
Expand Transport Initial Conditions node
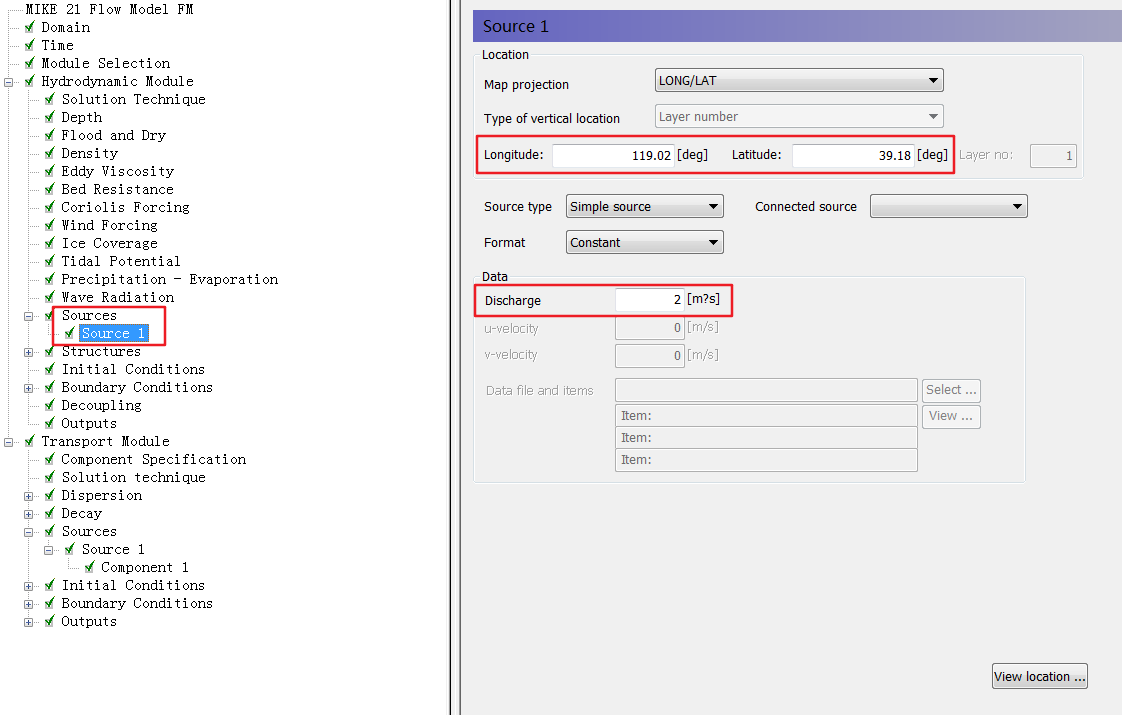pyautogui.click(x=29, y=586)
